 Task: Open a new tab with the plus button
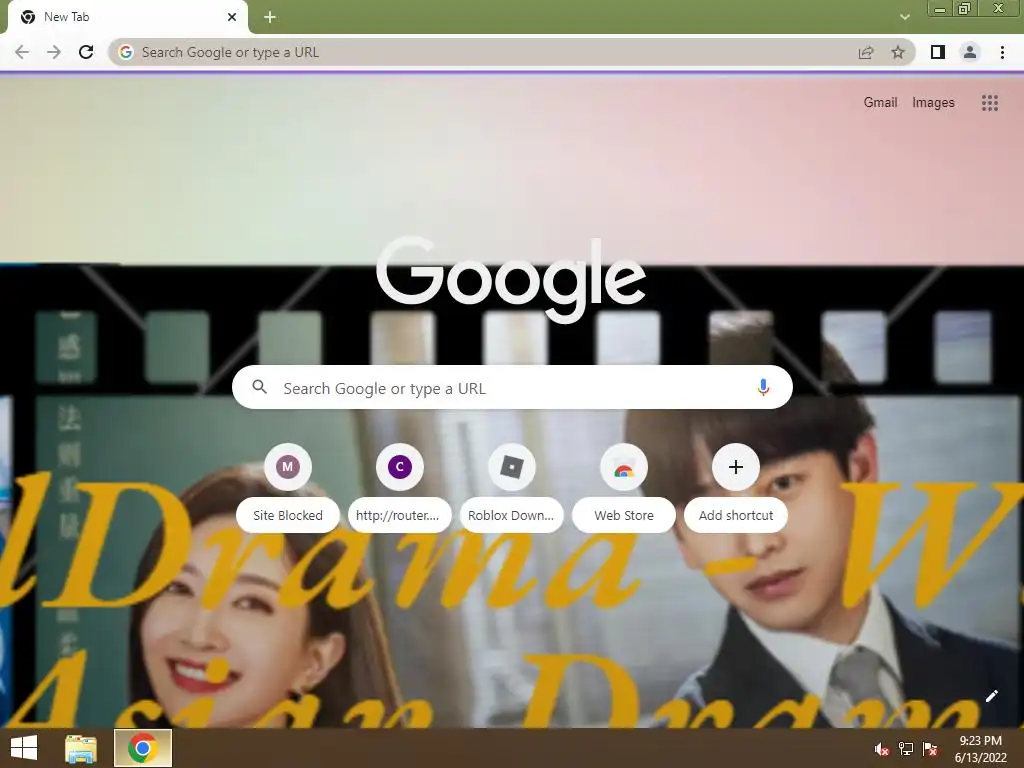point(270,17)
